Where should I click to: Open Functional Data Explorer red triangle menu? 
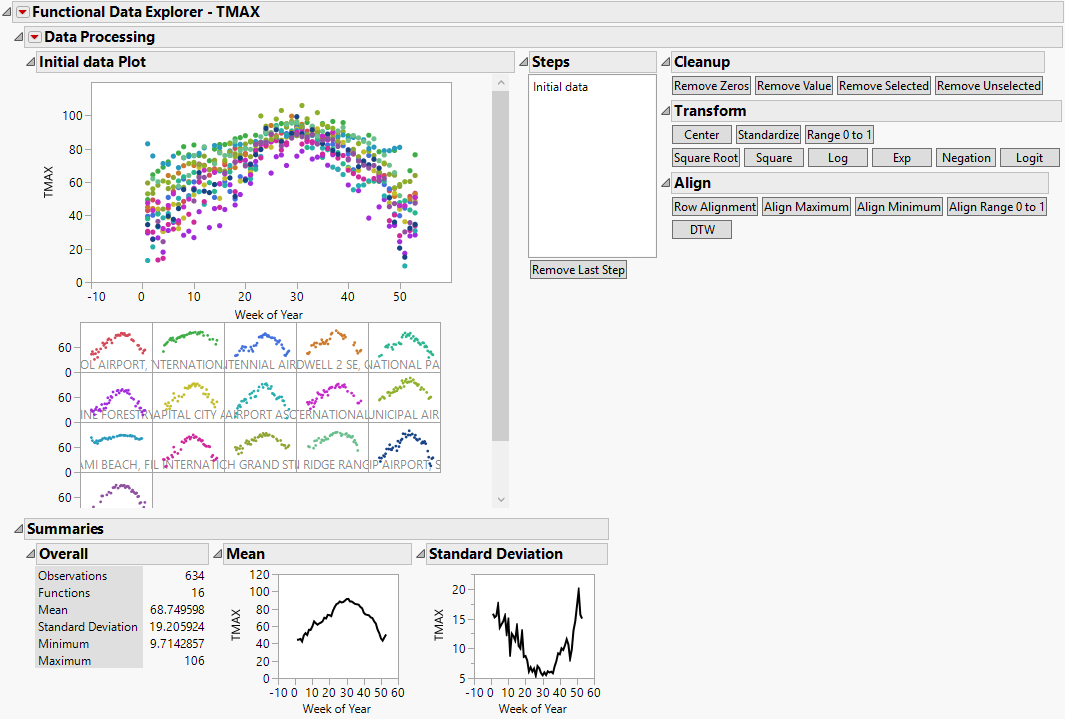tap(22, 12)
